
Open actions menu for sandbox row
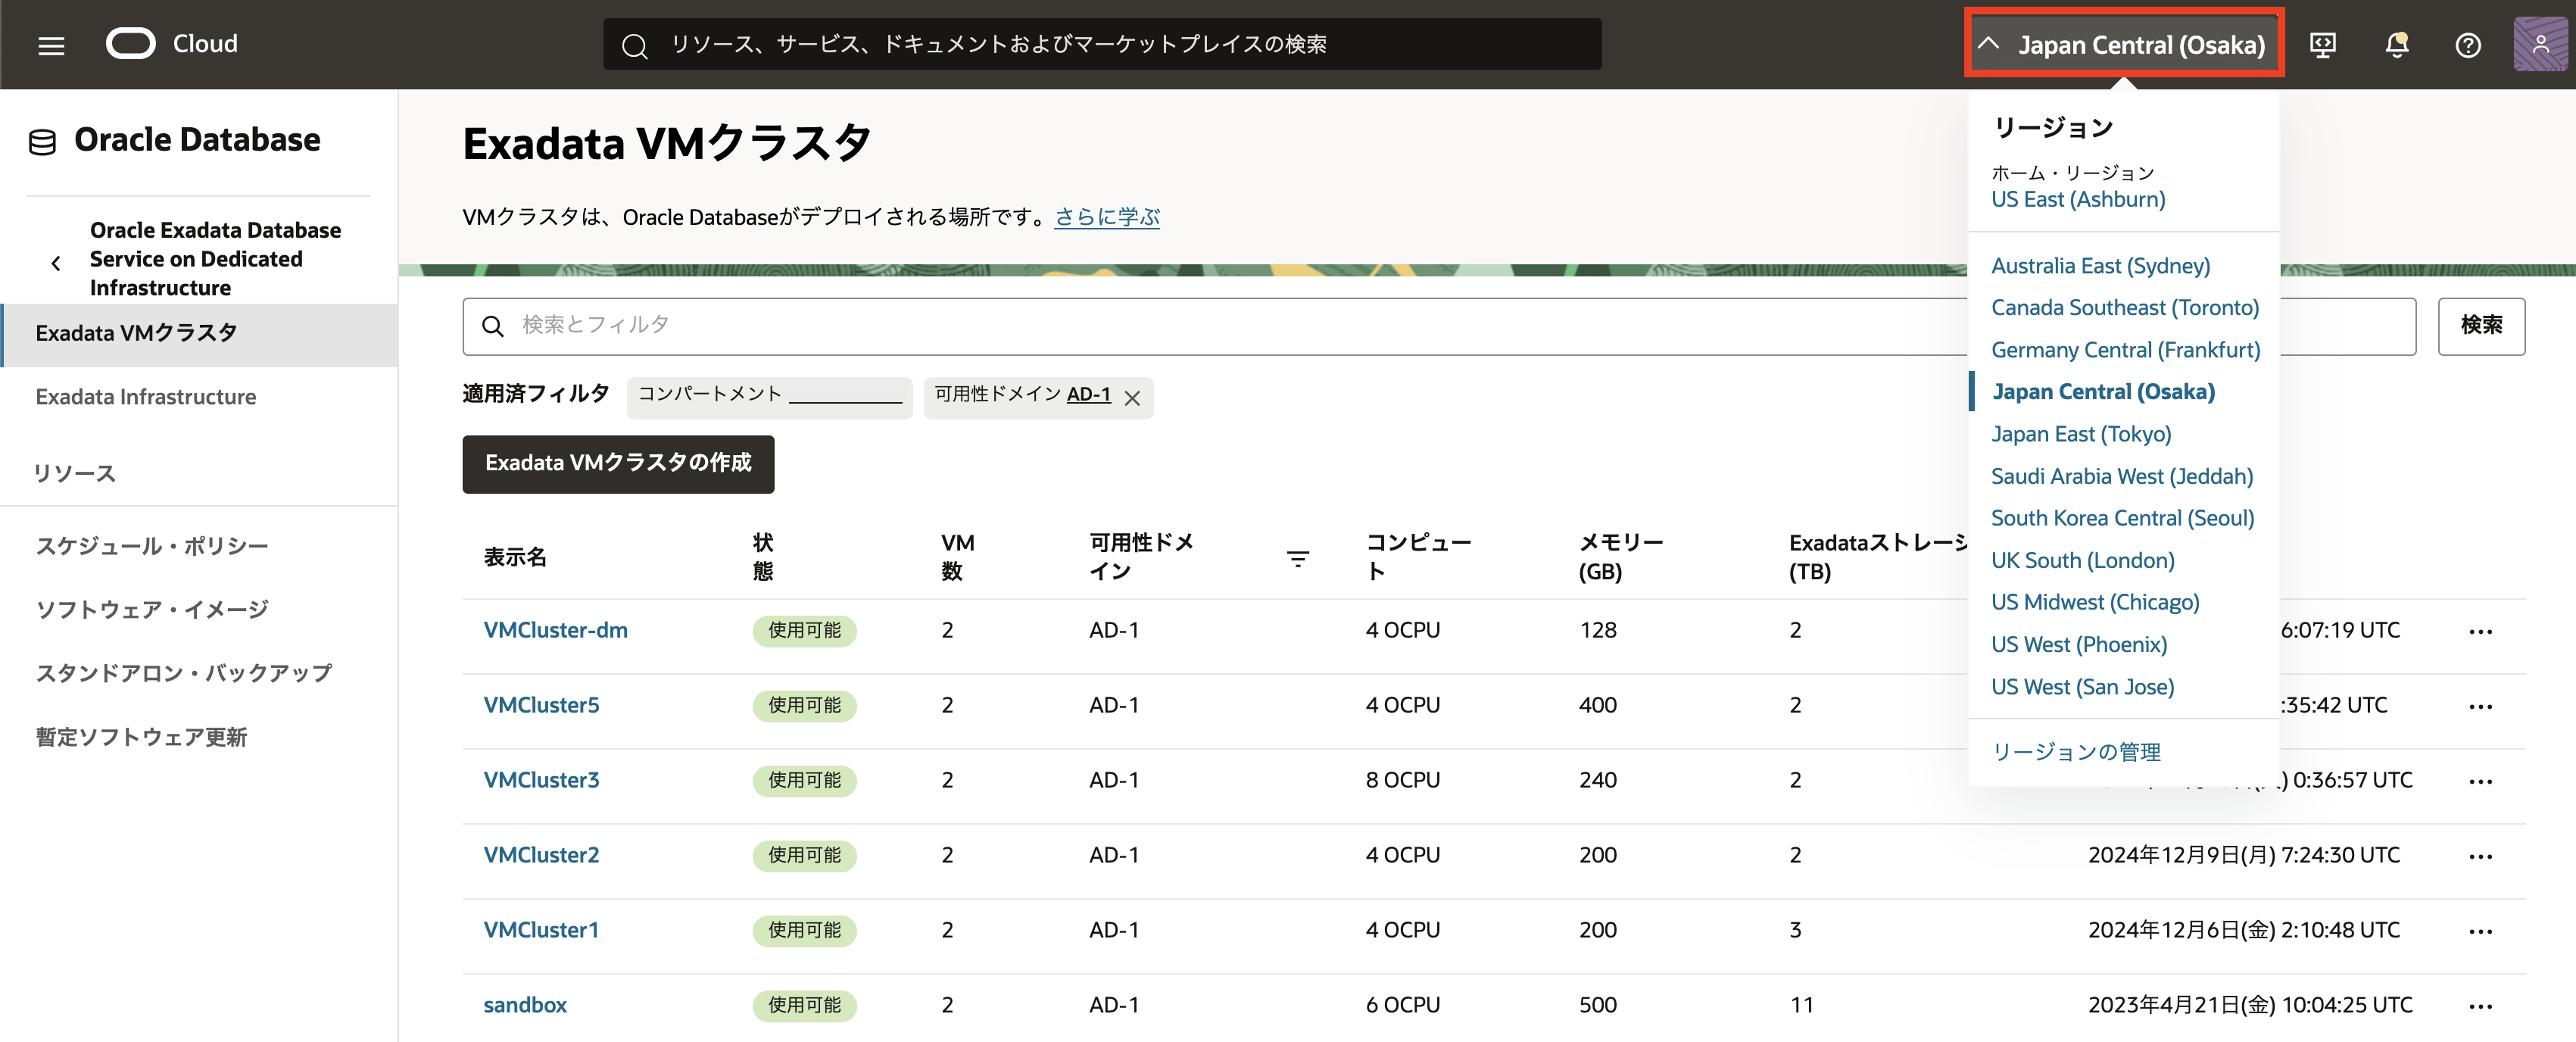[x=2480, y=1006]
